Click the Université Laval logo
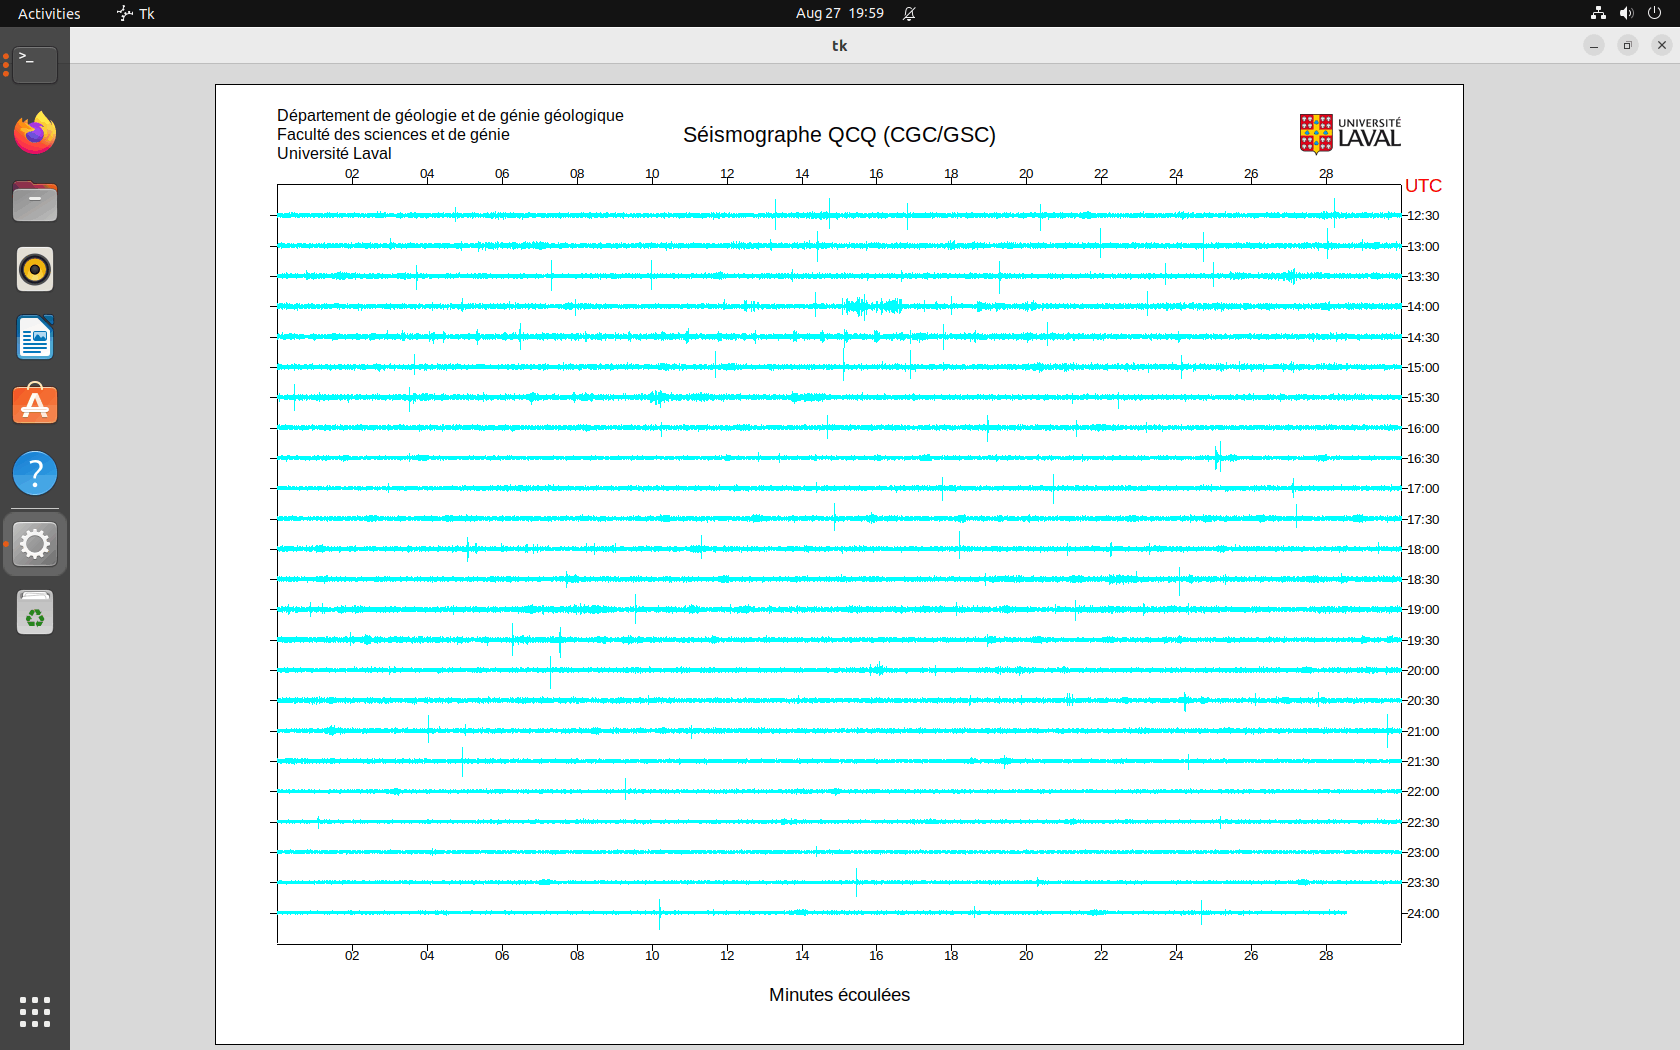 point(1351,134)
